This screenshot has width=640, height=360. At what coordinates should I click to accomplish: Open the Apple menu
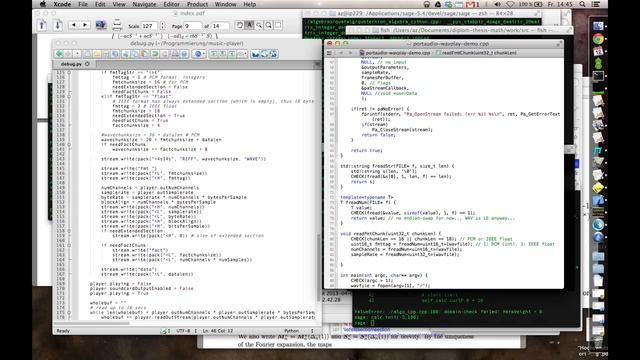coord(43,4)
